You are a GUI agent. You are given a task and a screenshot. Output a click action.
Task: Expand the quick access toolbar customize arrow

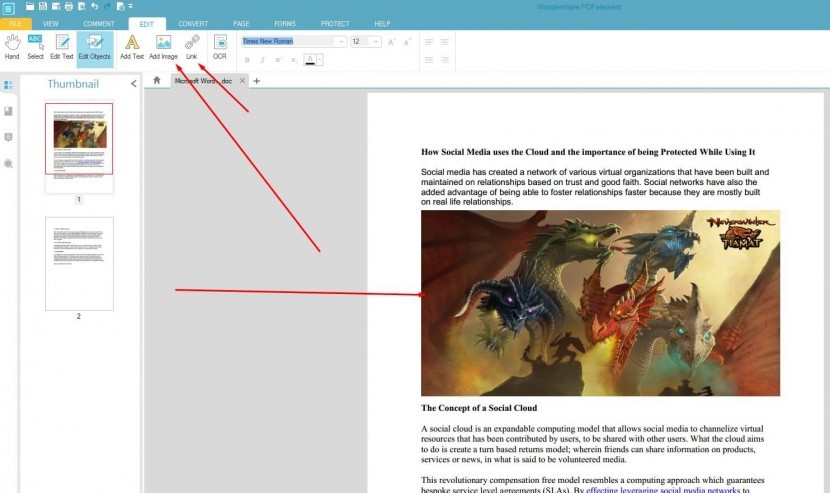click(131, 6)
